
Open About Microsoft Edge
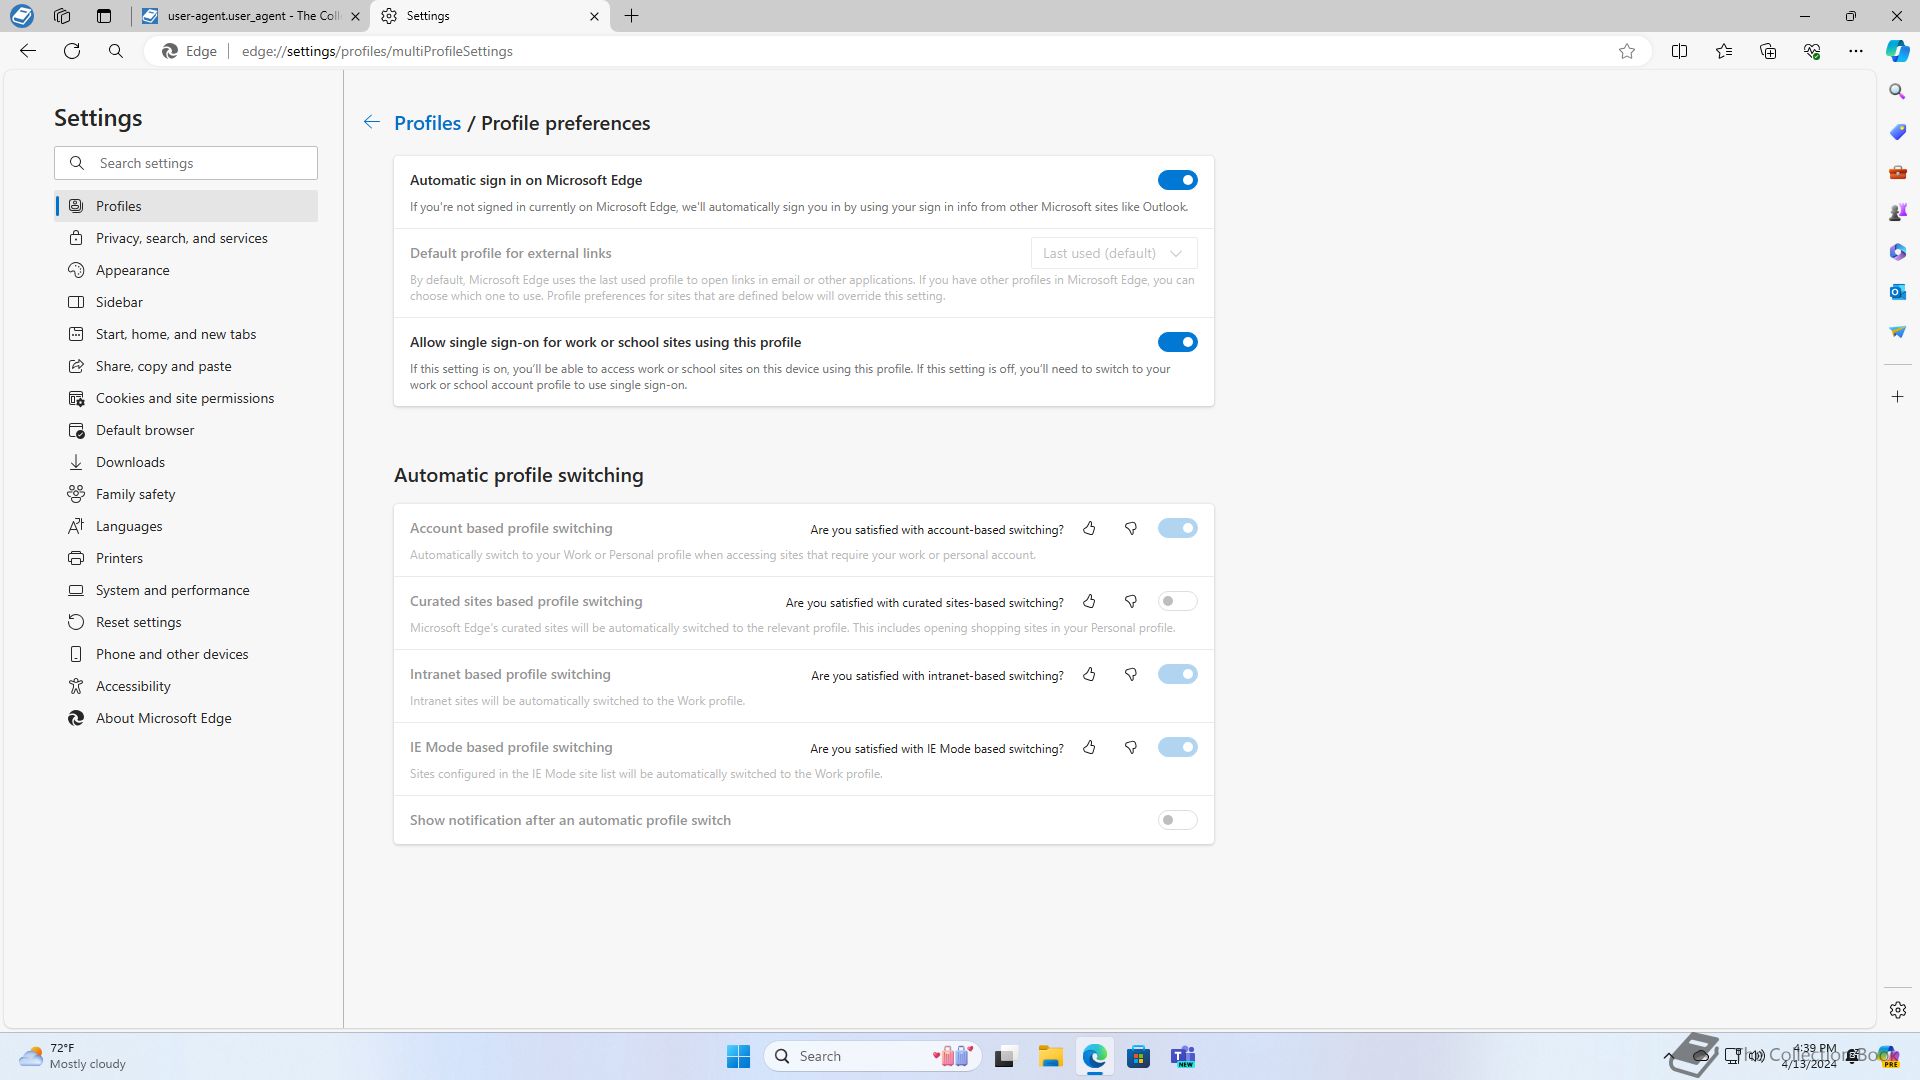click(186, 718)
